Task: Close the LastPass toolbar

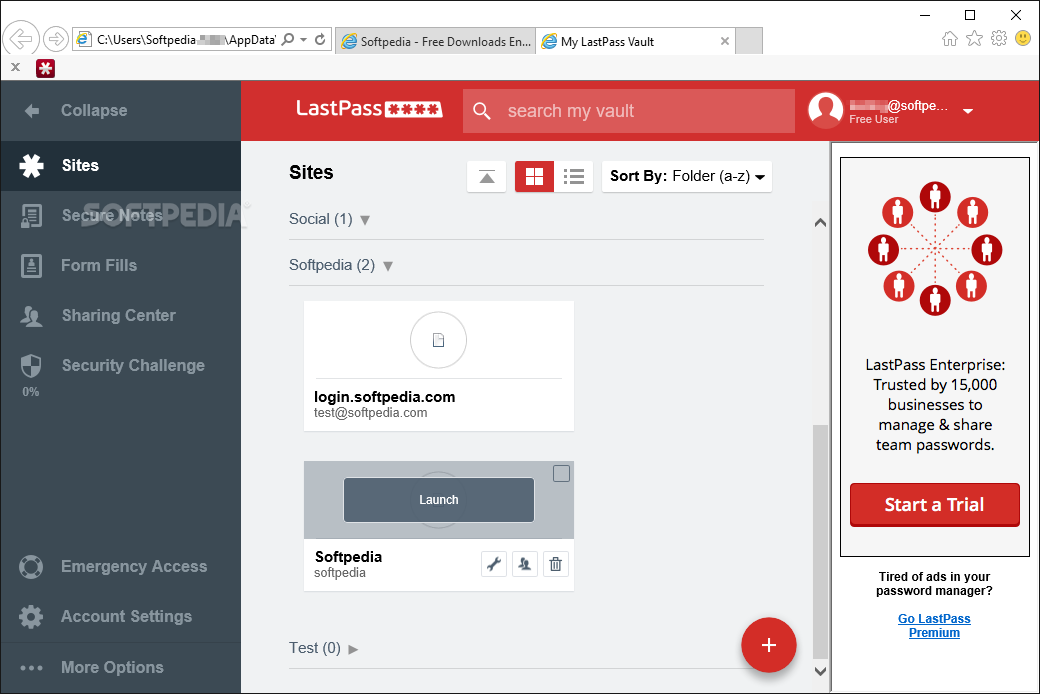Action: [x=16, y=67]
